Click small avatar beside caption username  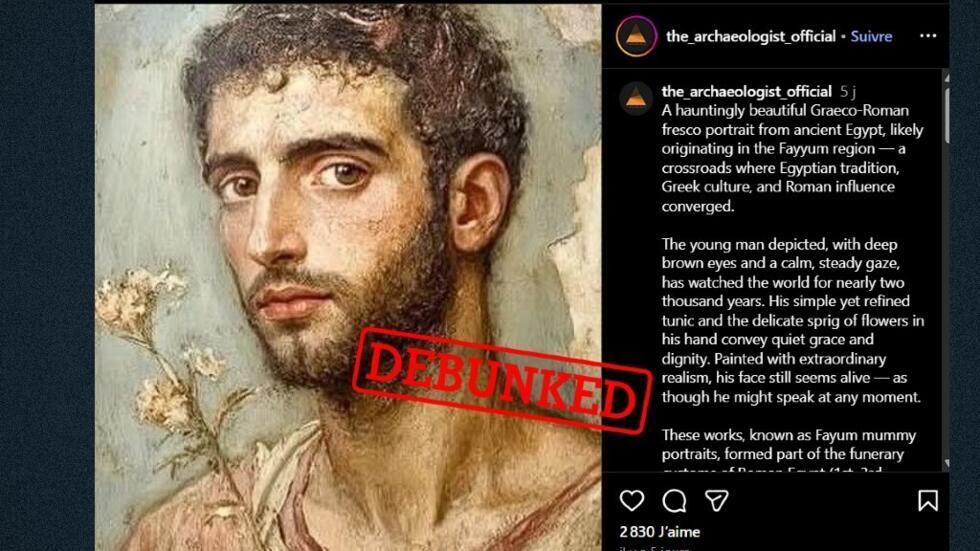coord(636,98)
